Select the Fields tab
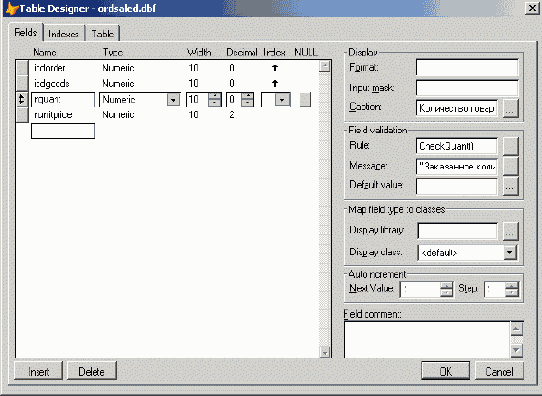This screenshot has height=396, width=542. coord(26,32)
